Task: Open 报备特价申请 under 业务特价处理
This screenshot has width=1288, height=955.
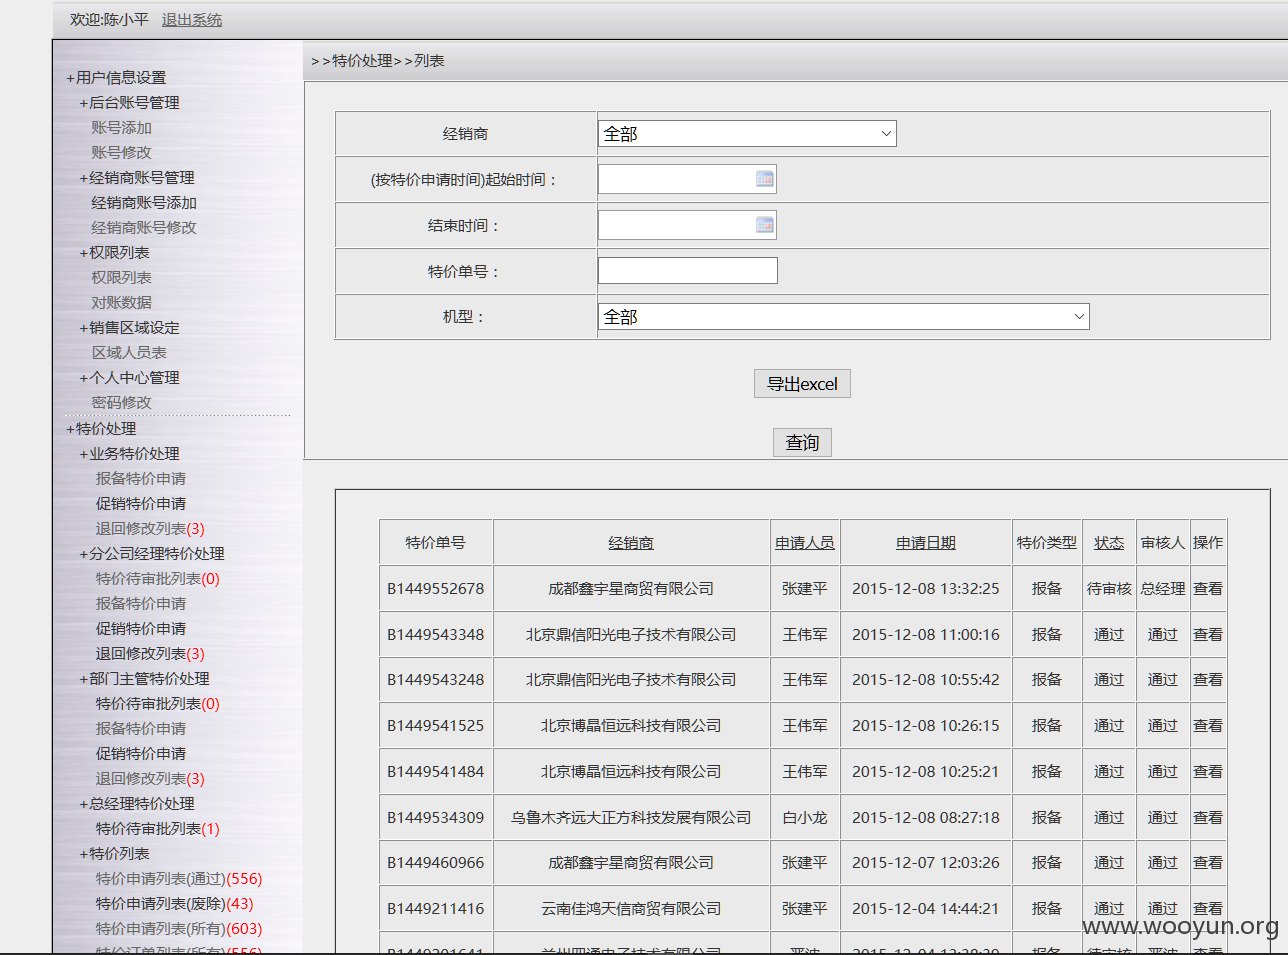Action: pos(141,478)
